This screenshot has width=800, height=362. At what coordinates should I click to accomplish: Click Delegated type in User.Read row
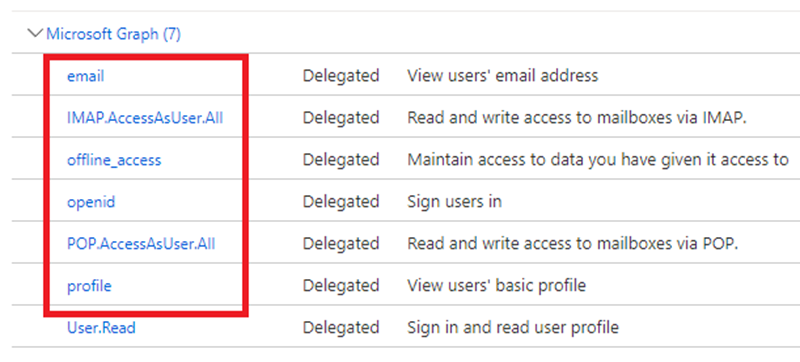[341, 327]
